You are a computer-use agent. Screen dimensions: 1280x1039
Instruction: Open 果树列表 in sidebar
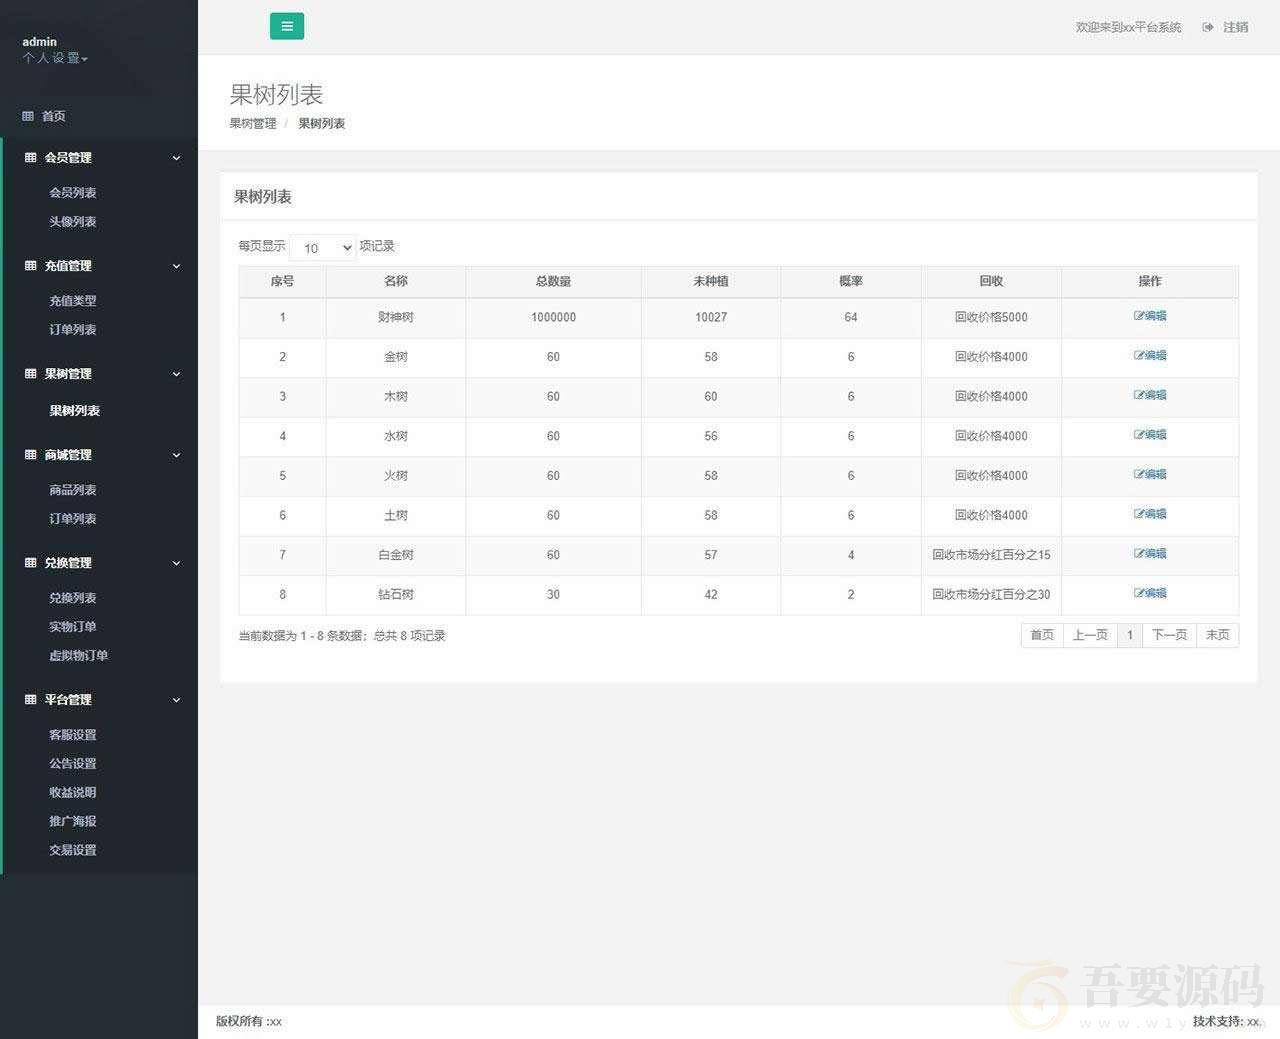75,411
